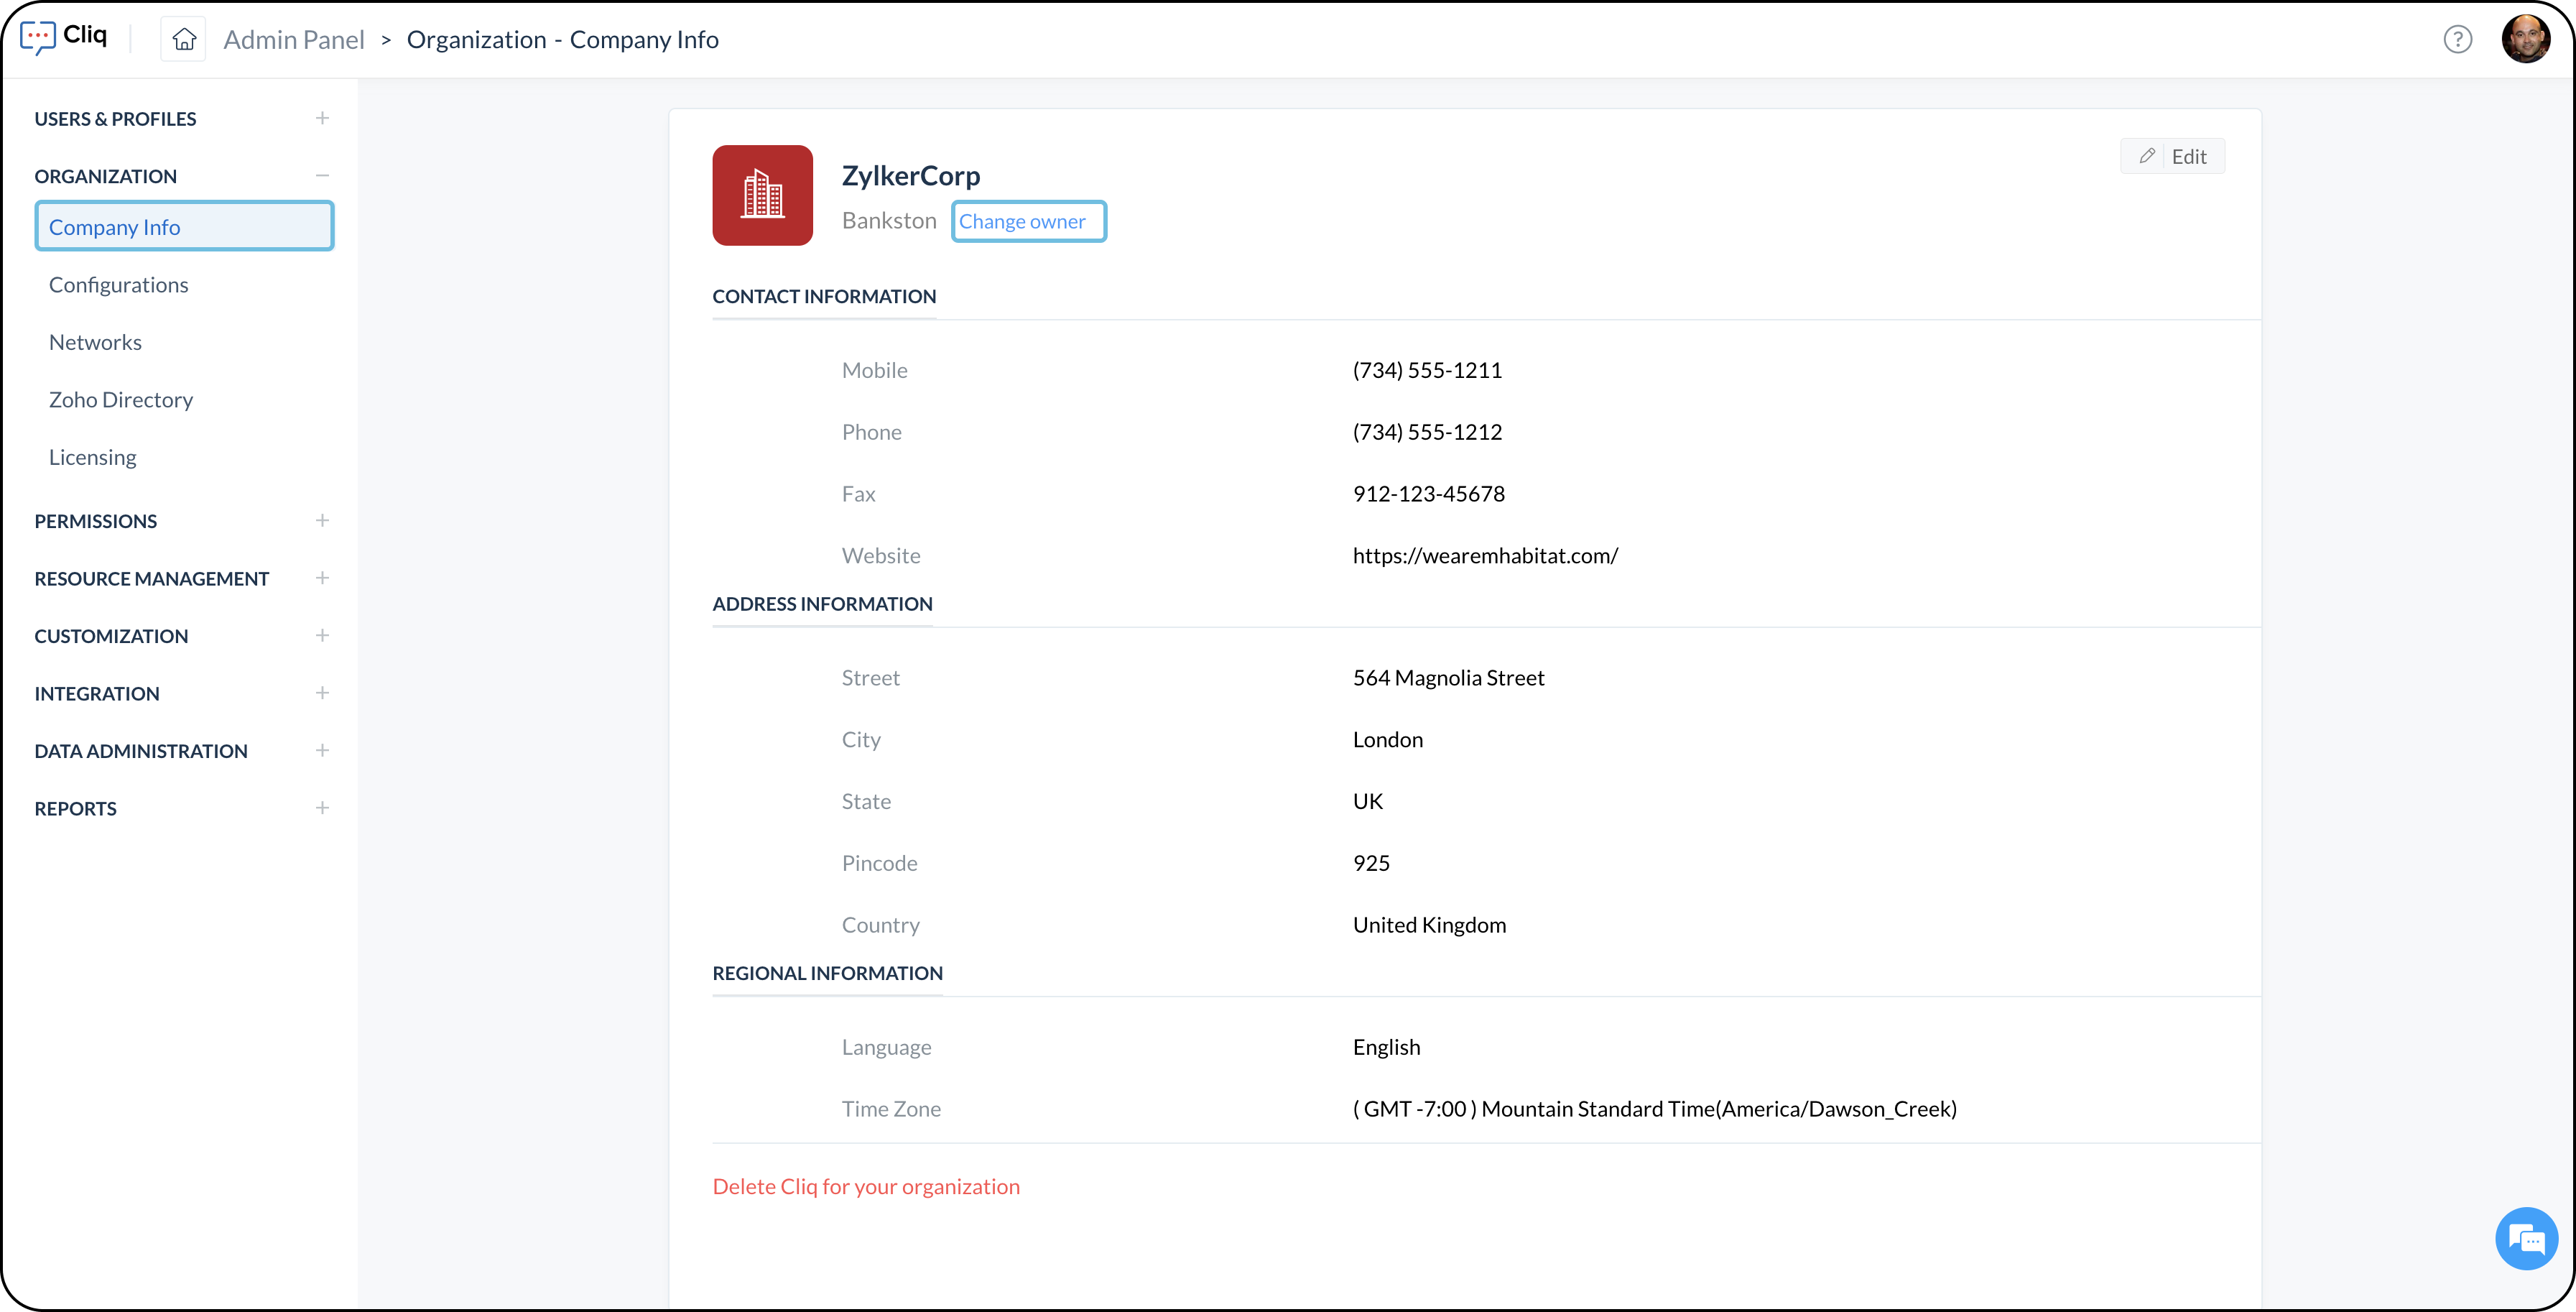Click Delete Cliq for your organization
Viewport: 2576px width, 1312px height.
coord(866,1186)
